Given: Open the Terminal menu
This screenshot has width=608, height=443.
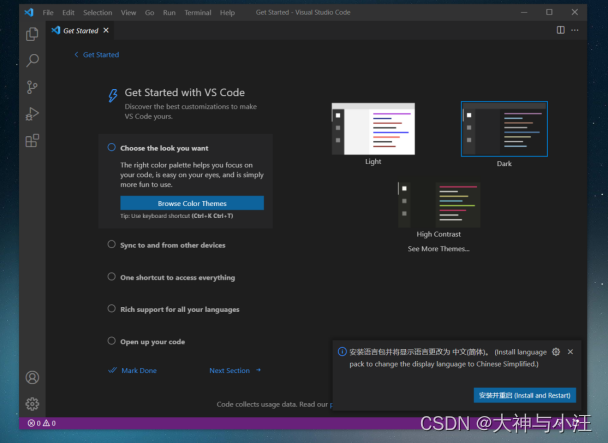Looking at the screenshot, I should click(x=198, y=12).
